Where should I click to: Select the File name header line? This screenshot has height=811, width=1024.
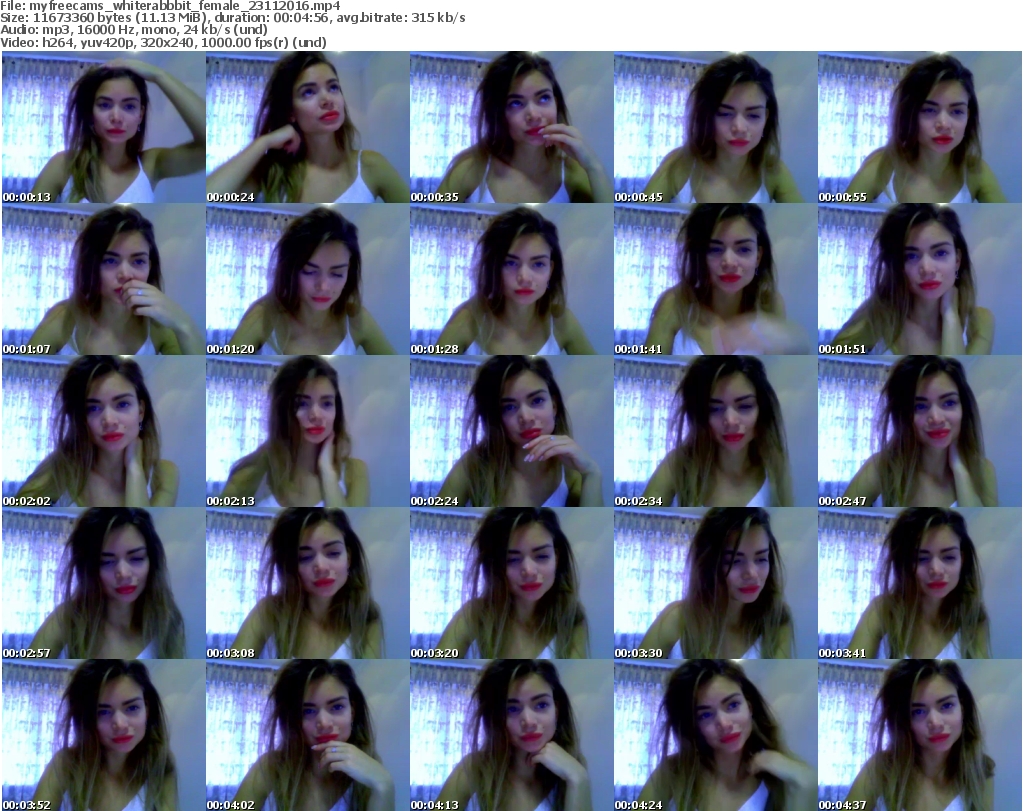point(170,6)
